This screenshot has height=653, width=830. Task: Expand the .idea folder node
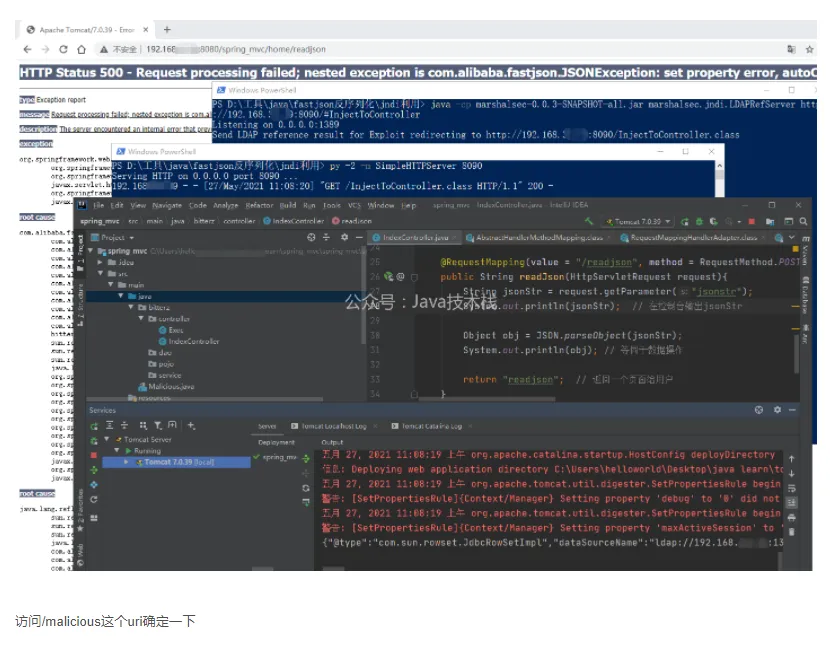(x=100, y=262)
